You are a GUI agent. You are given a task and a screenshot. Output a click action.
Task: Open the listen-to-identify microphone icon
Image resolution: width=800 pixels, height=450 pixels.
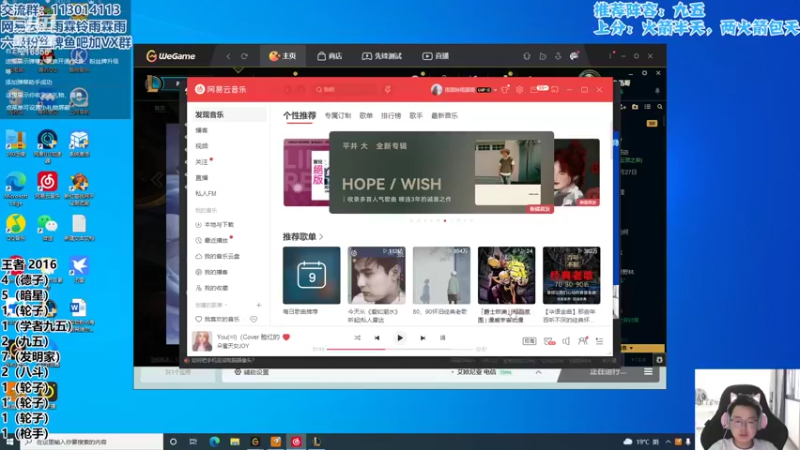pos(388,89)
